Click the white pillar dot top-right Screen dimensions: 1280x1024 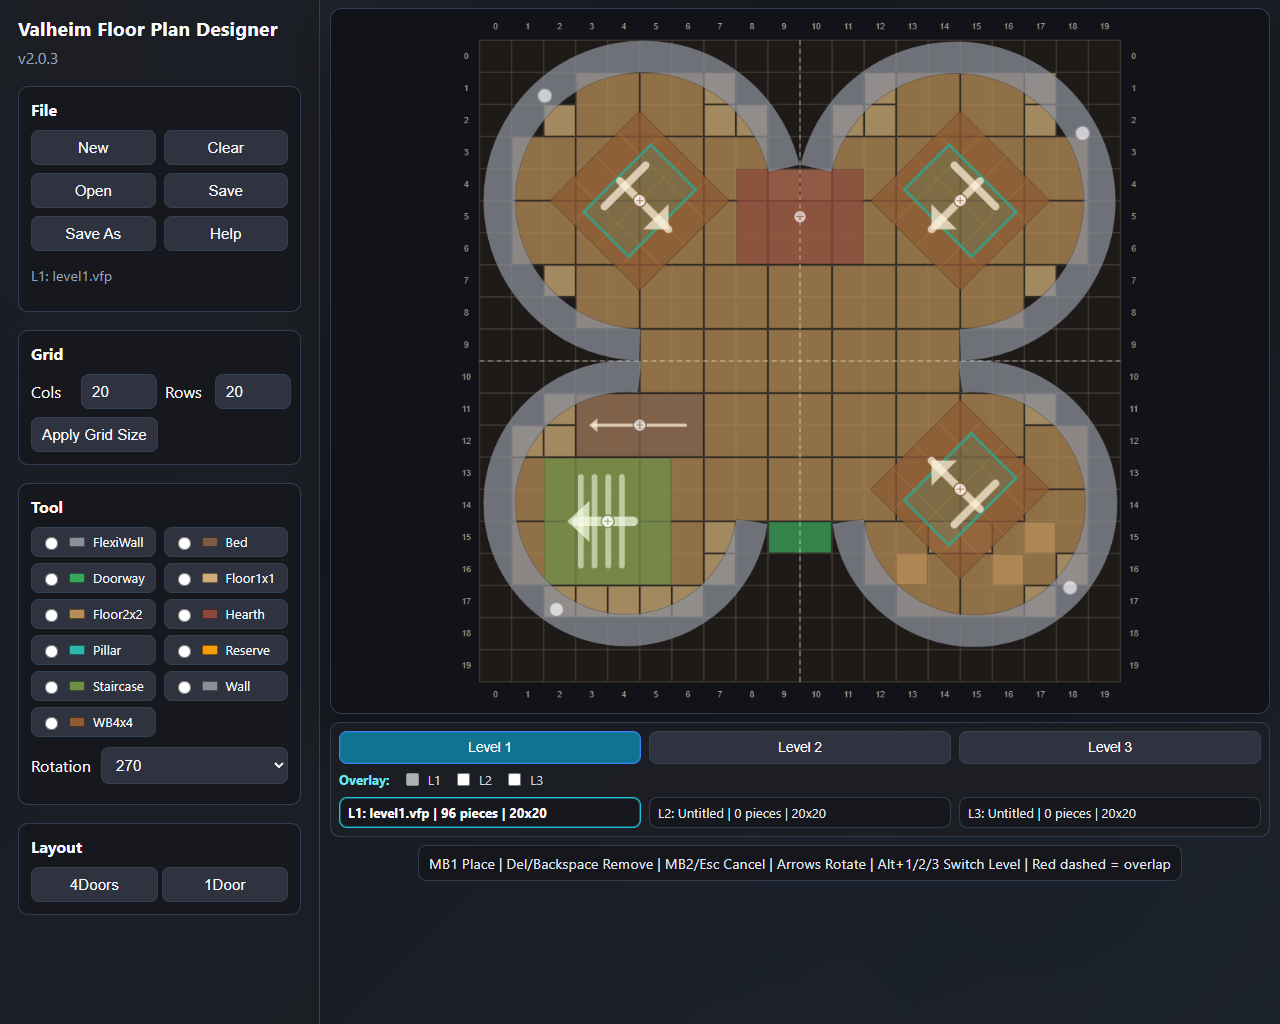[x=1082, y=133]
